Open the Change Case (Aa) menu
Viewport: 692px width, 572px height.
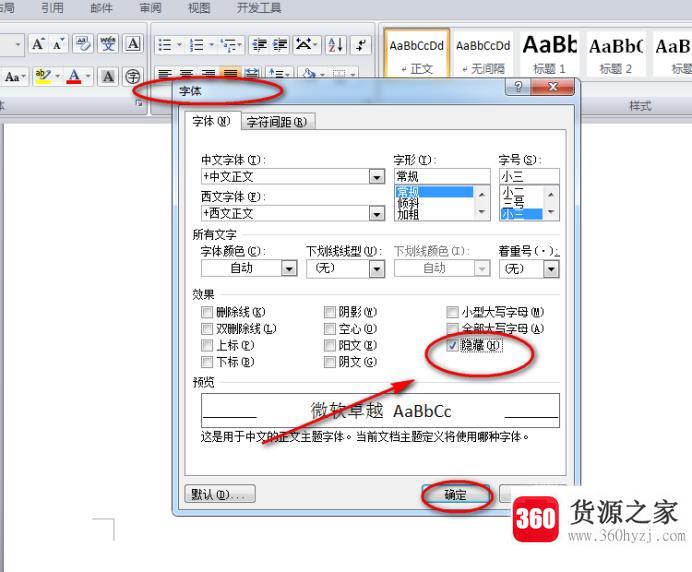pyautogui.click(x=15, y=77)
